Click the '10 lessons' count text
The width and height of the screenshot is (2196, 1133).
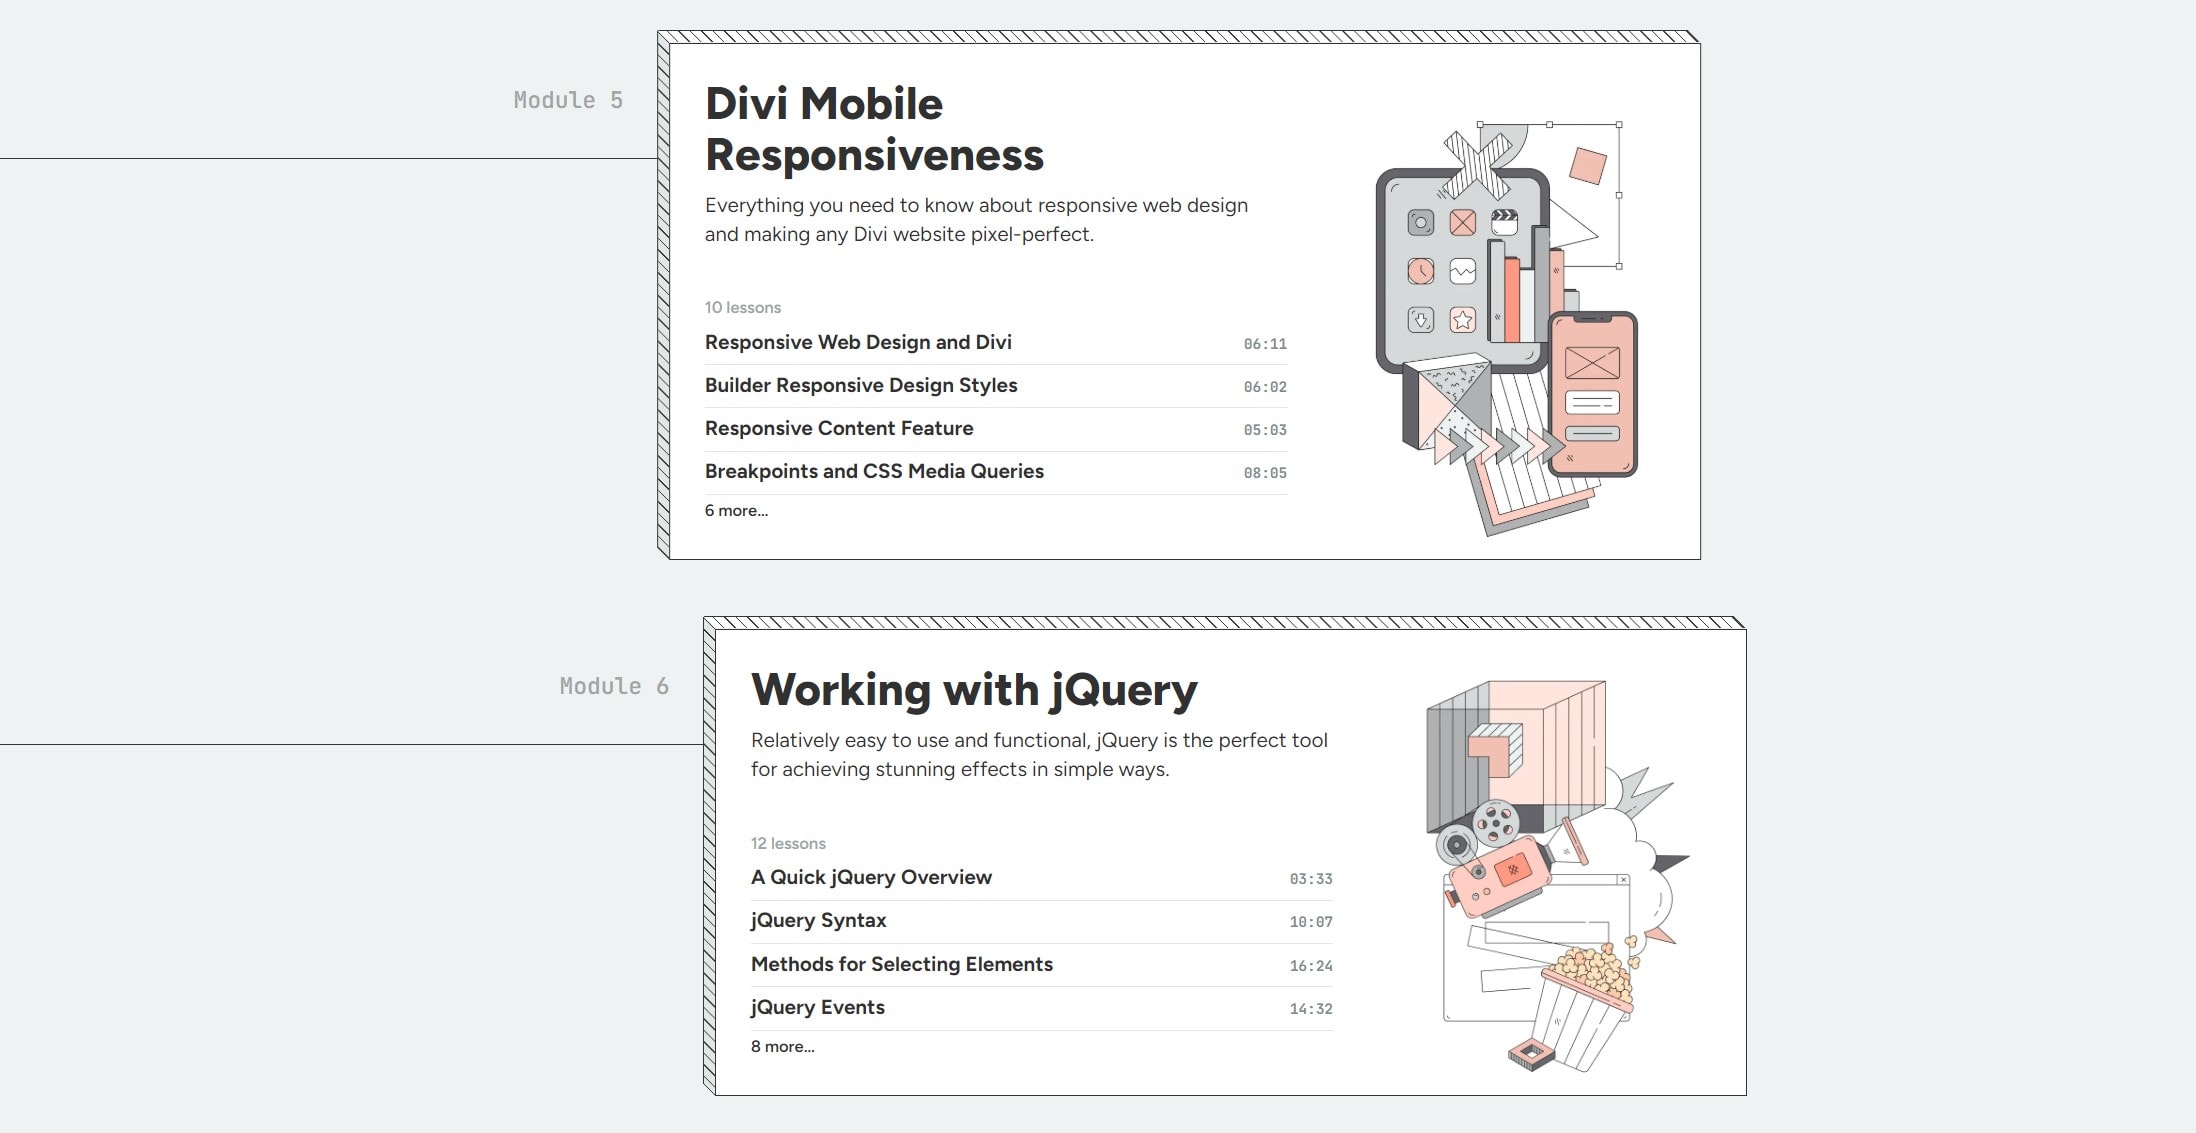coord(742,307)
